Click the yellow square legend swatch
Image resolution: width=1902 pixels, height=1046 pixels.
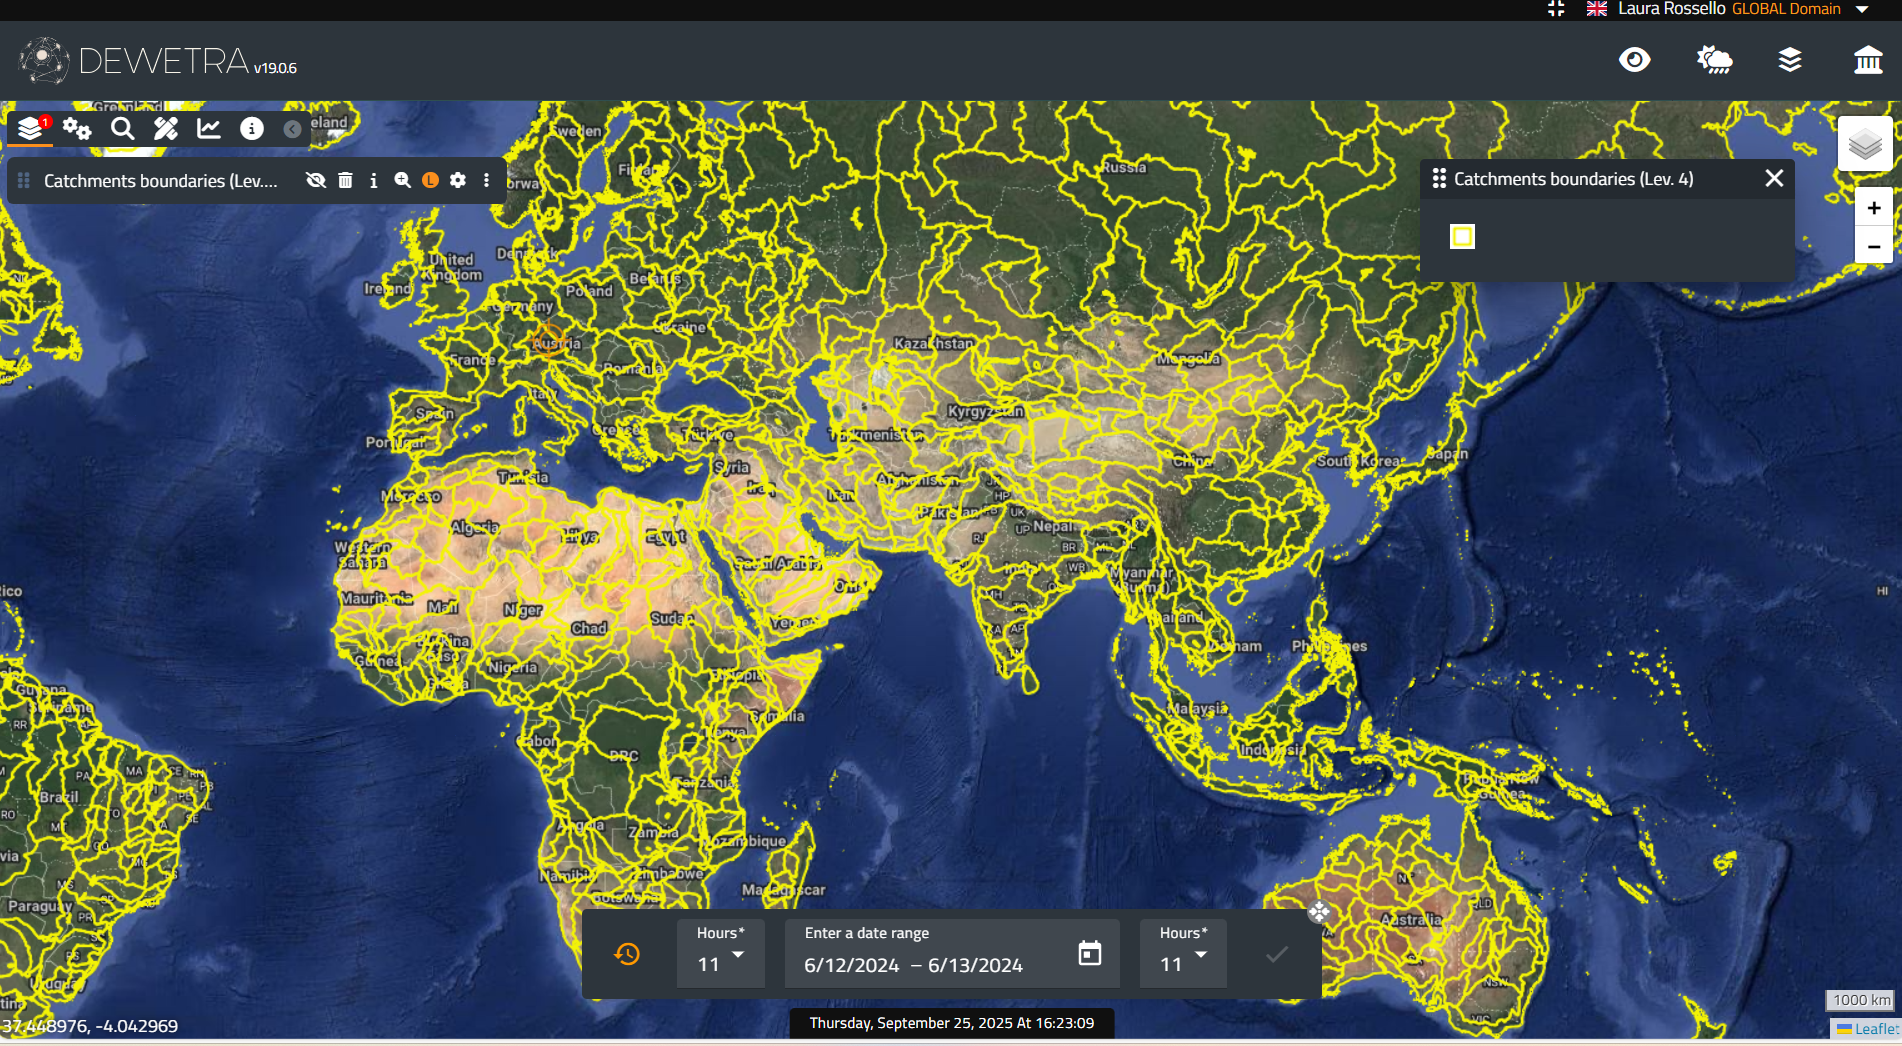1462,236
